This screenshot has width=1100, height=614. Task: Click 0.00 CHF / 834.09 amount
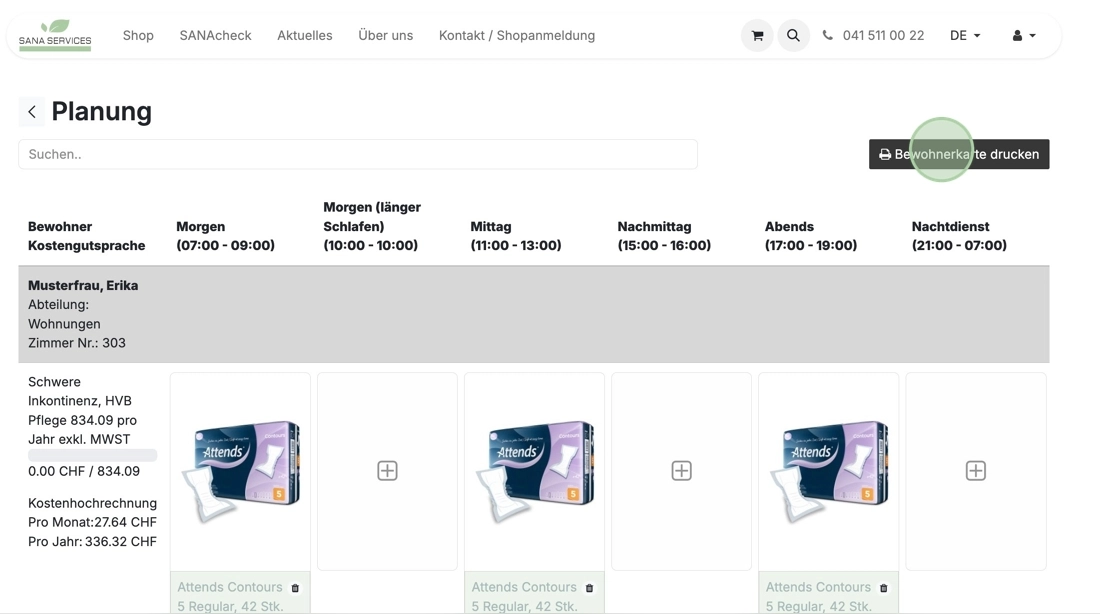click(x=83, y=472)
